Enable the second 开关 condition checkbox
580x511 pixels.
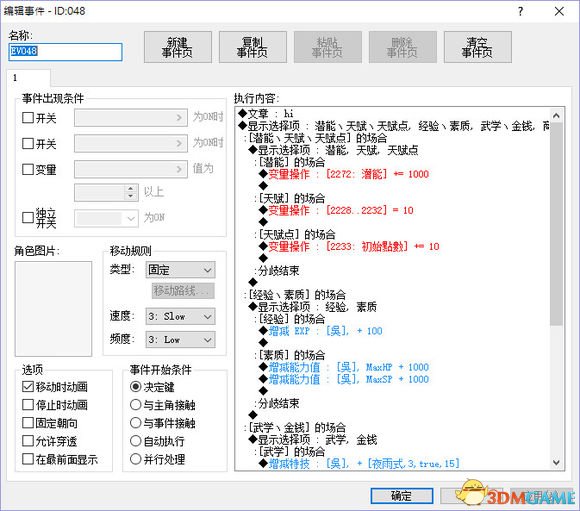[28, 143]
